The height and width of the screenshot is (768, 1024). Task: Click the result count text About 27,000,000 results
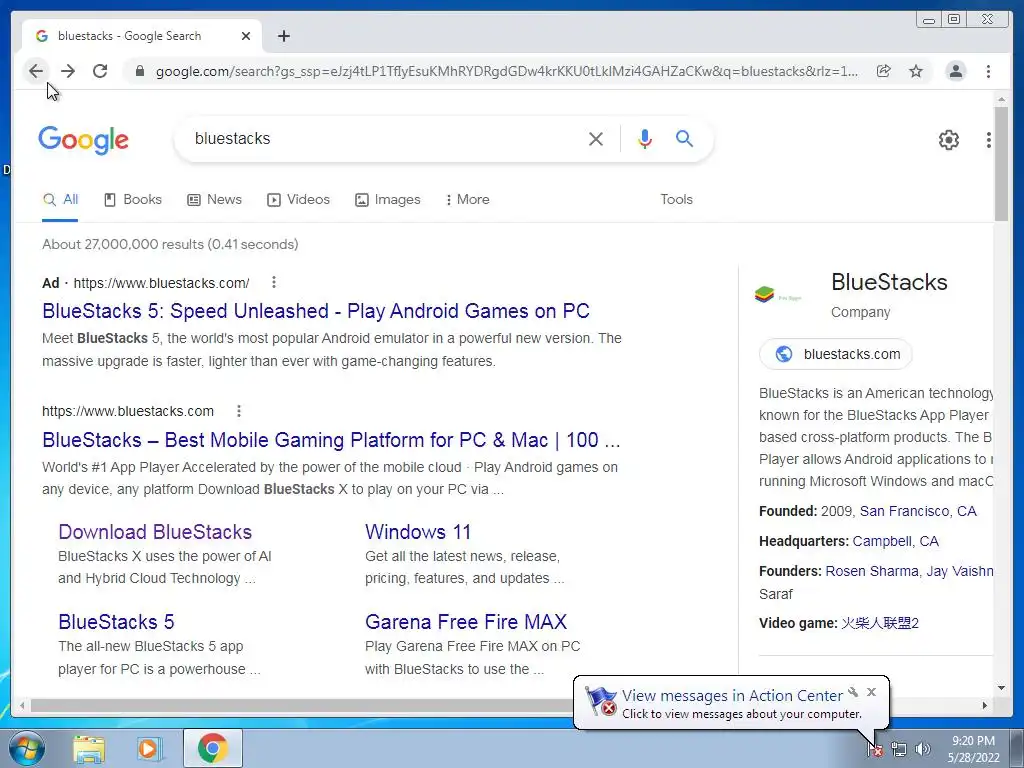170,244
